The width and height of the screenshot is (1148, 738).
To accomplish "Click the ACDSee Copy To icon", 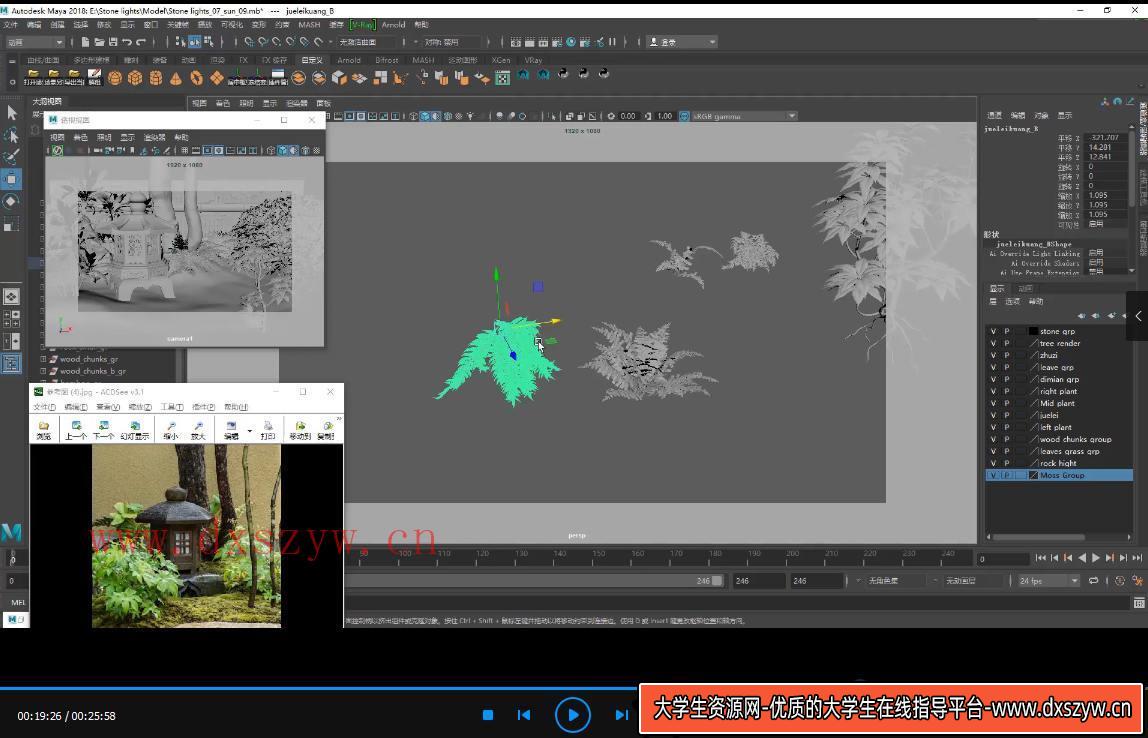I will (326, 430).
